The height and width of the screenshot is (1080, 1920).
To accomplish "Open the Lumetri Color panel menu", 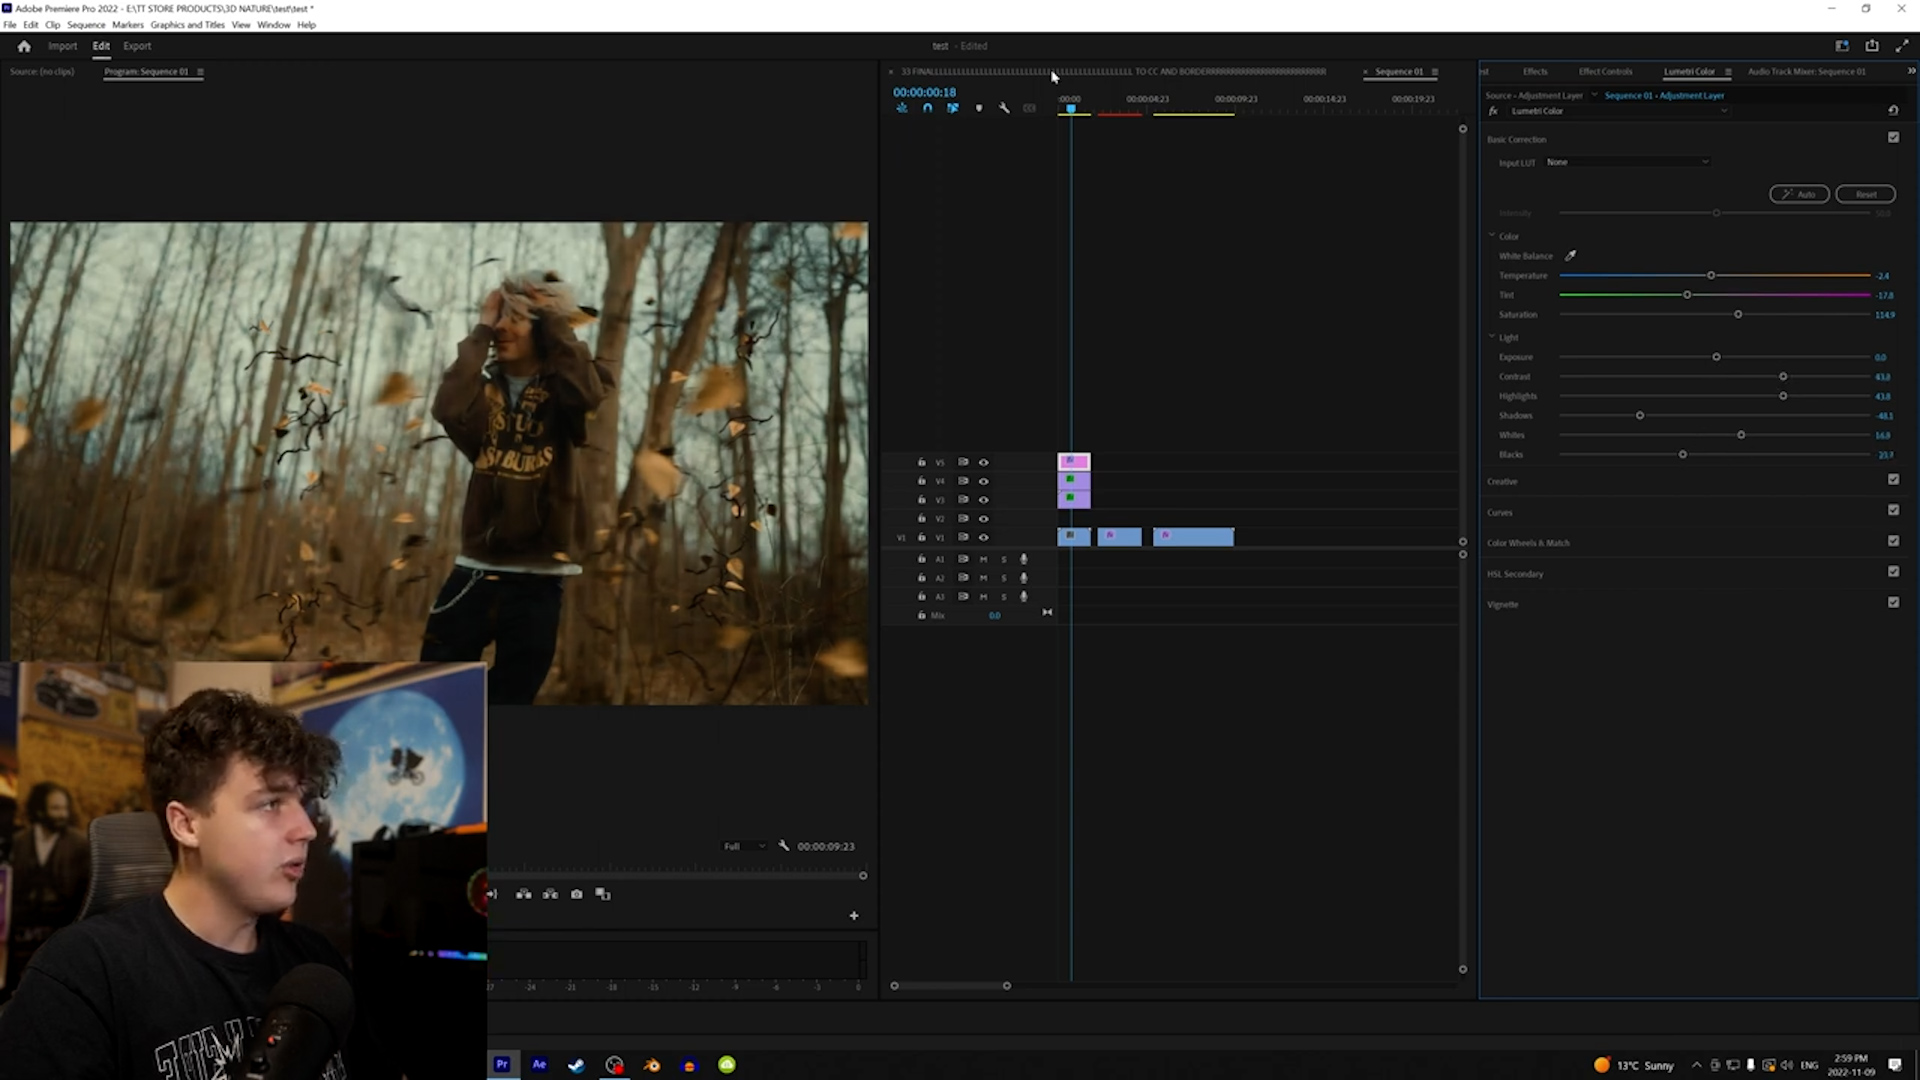I will (x=1728, y=72).
